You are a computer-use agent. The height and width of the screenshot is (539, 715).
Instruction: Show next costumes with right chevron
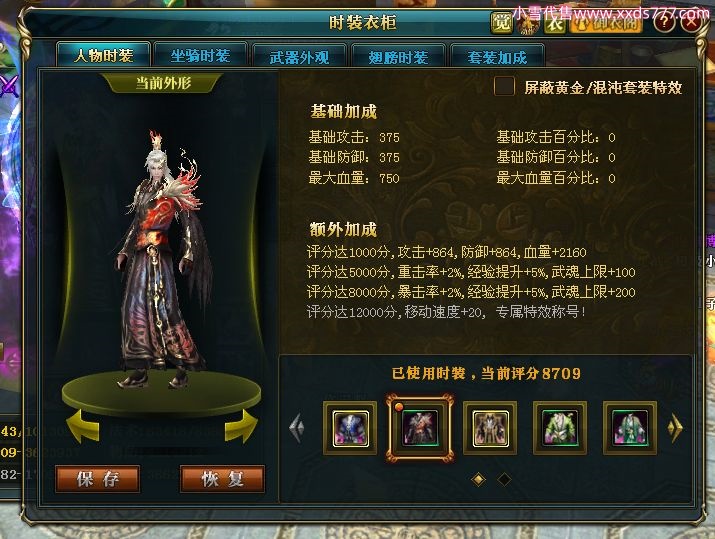coord(675,428)
